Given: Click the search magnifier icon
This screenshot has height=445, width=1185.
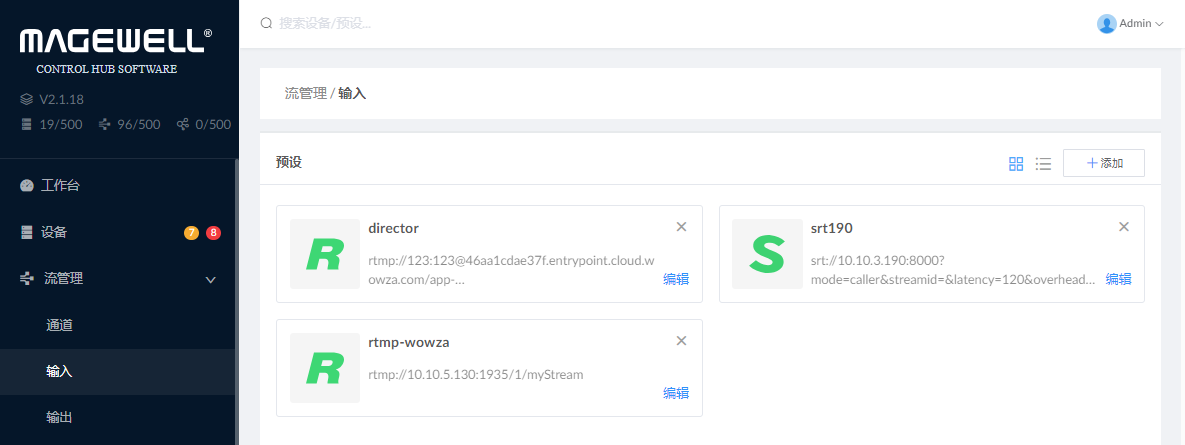Looking at the screenshot, I should pos(266,23).
